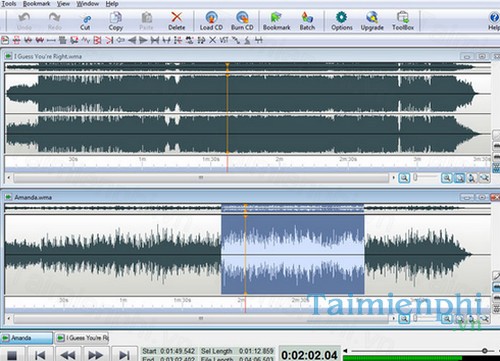Click the playhead marker in I Guess You're Right waveform

pyautogui.click(x=227, y=113)
